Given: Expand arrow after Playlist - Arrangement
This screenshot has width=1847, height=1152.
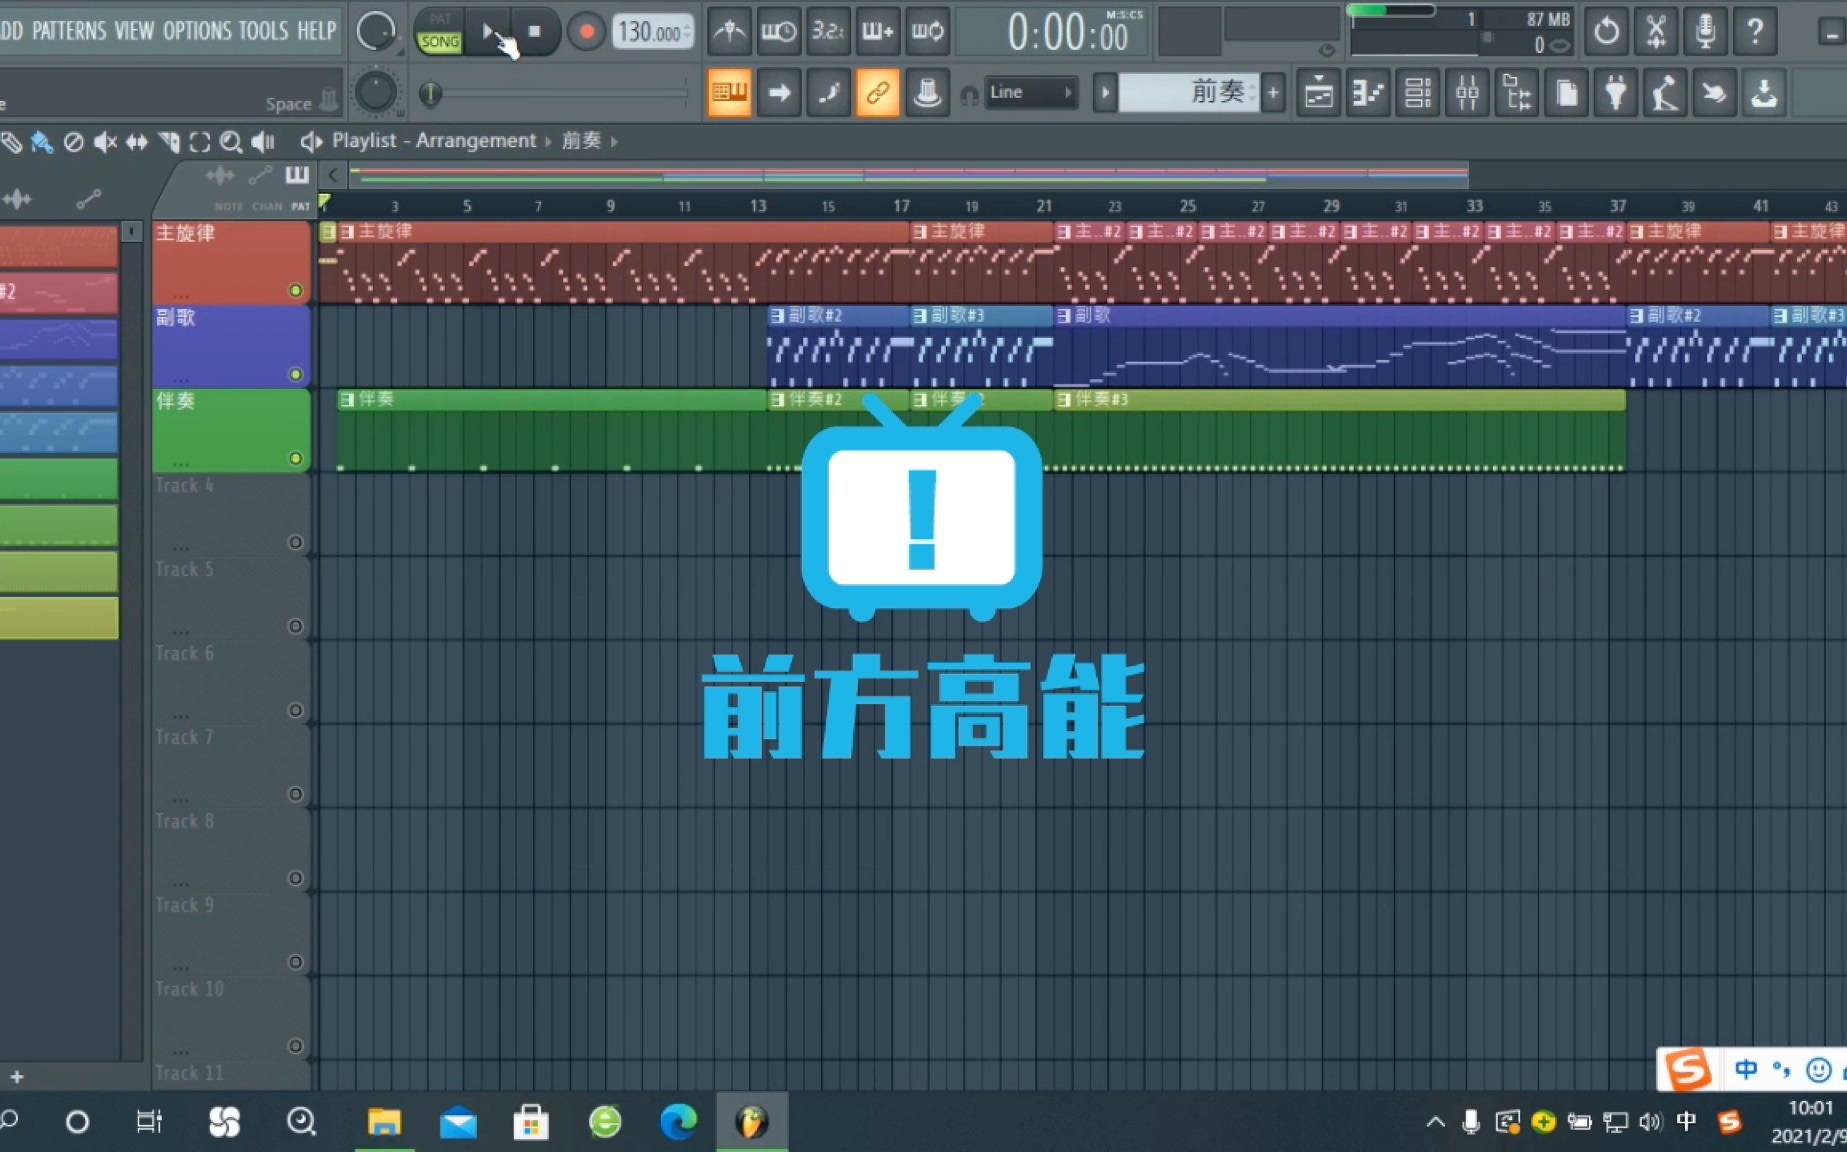Looking at the screenshot, I should click(548, 142).
